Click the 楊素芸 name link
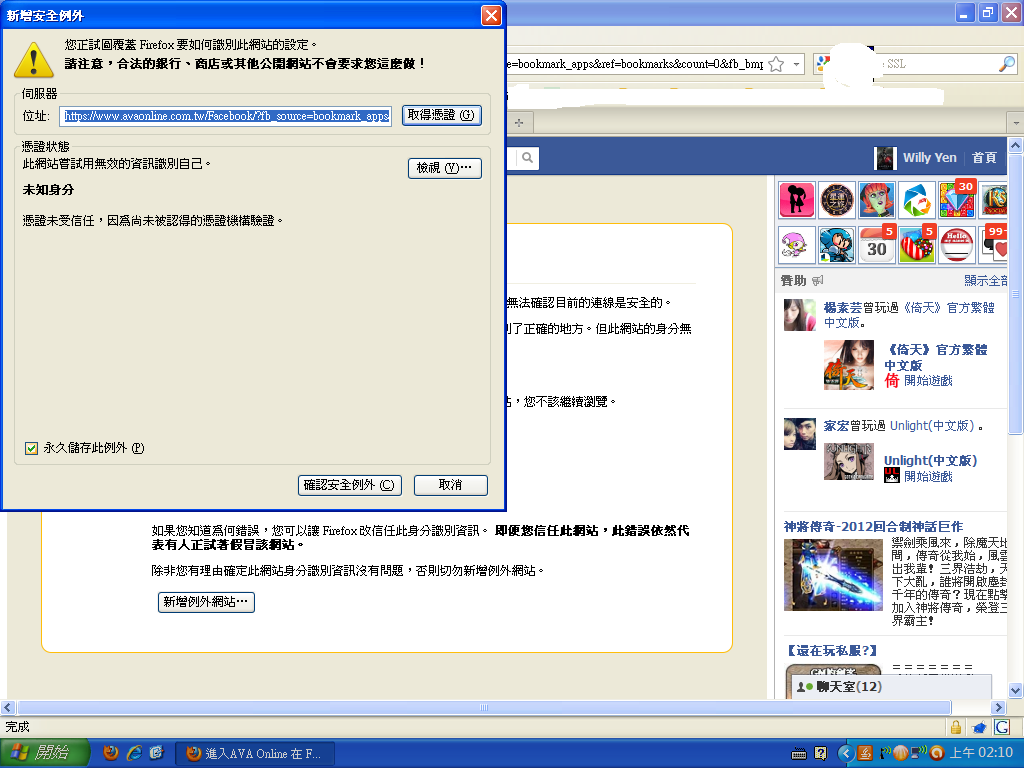 pos(842,308)
